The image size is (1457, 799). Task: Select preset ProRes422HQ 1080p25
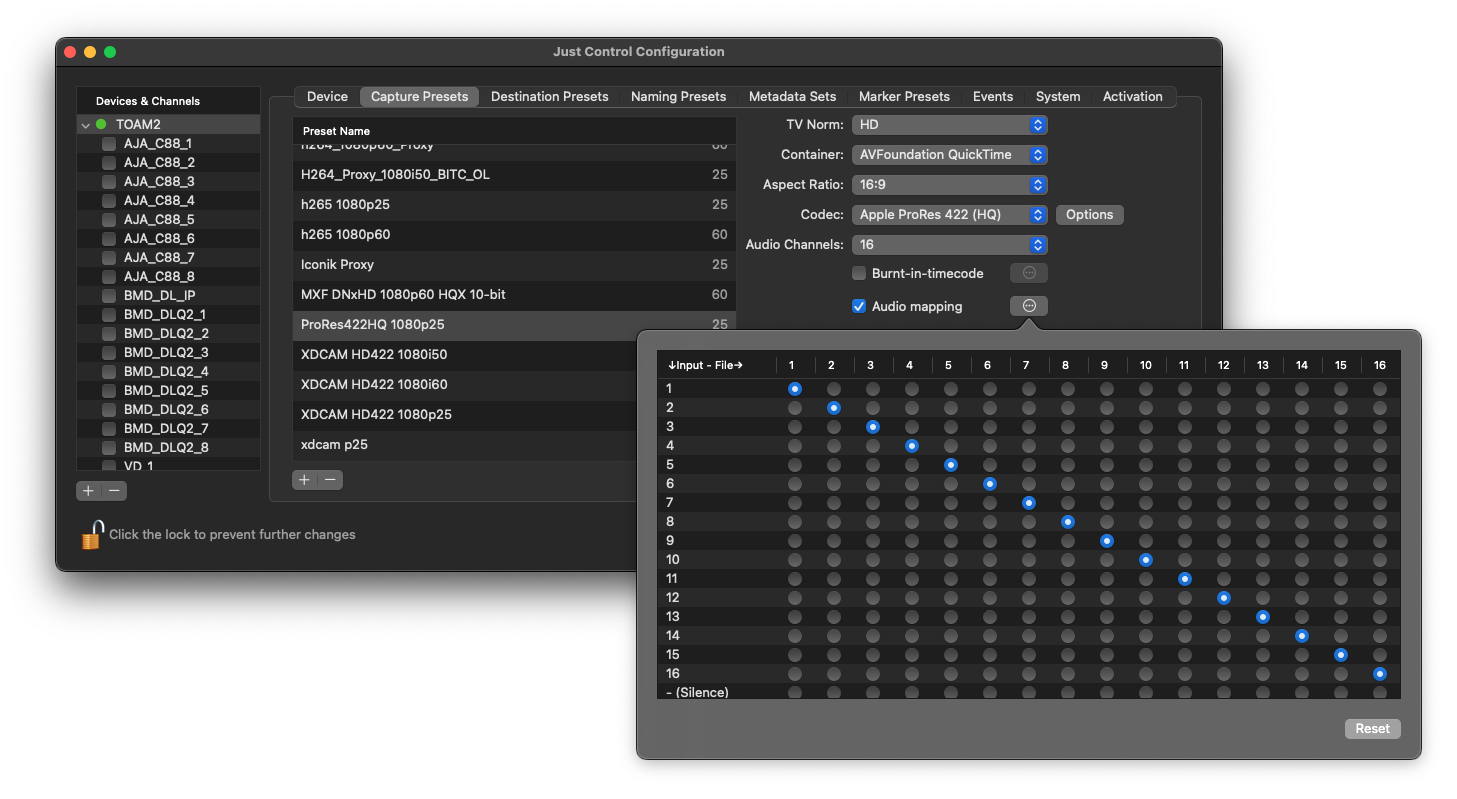(x=514, y=325)
